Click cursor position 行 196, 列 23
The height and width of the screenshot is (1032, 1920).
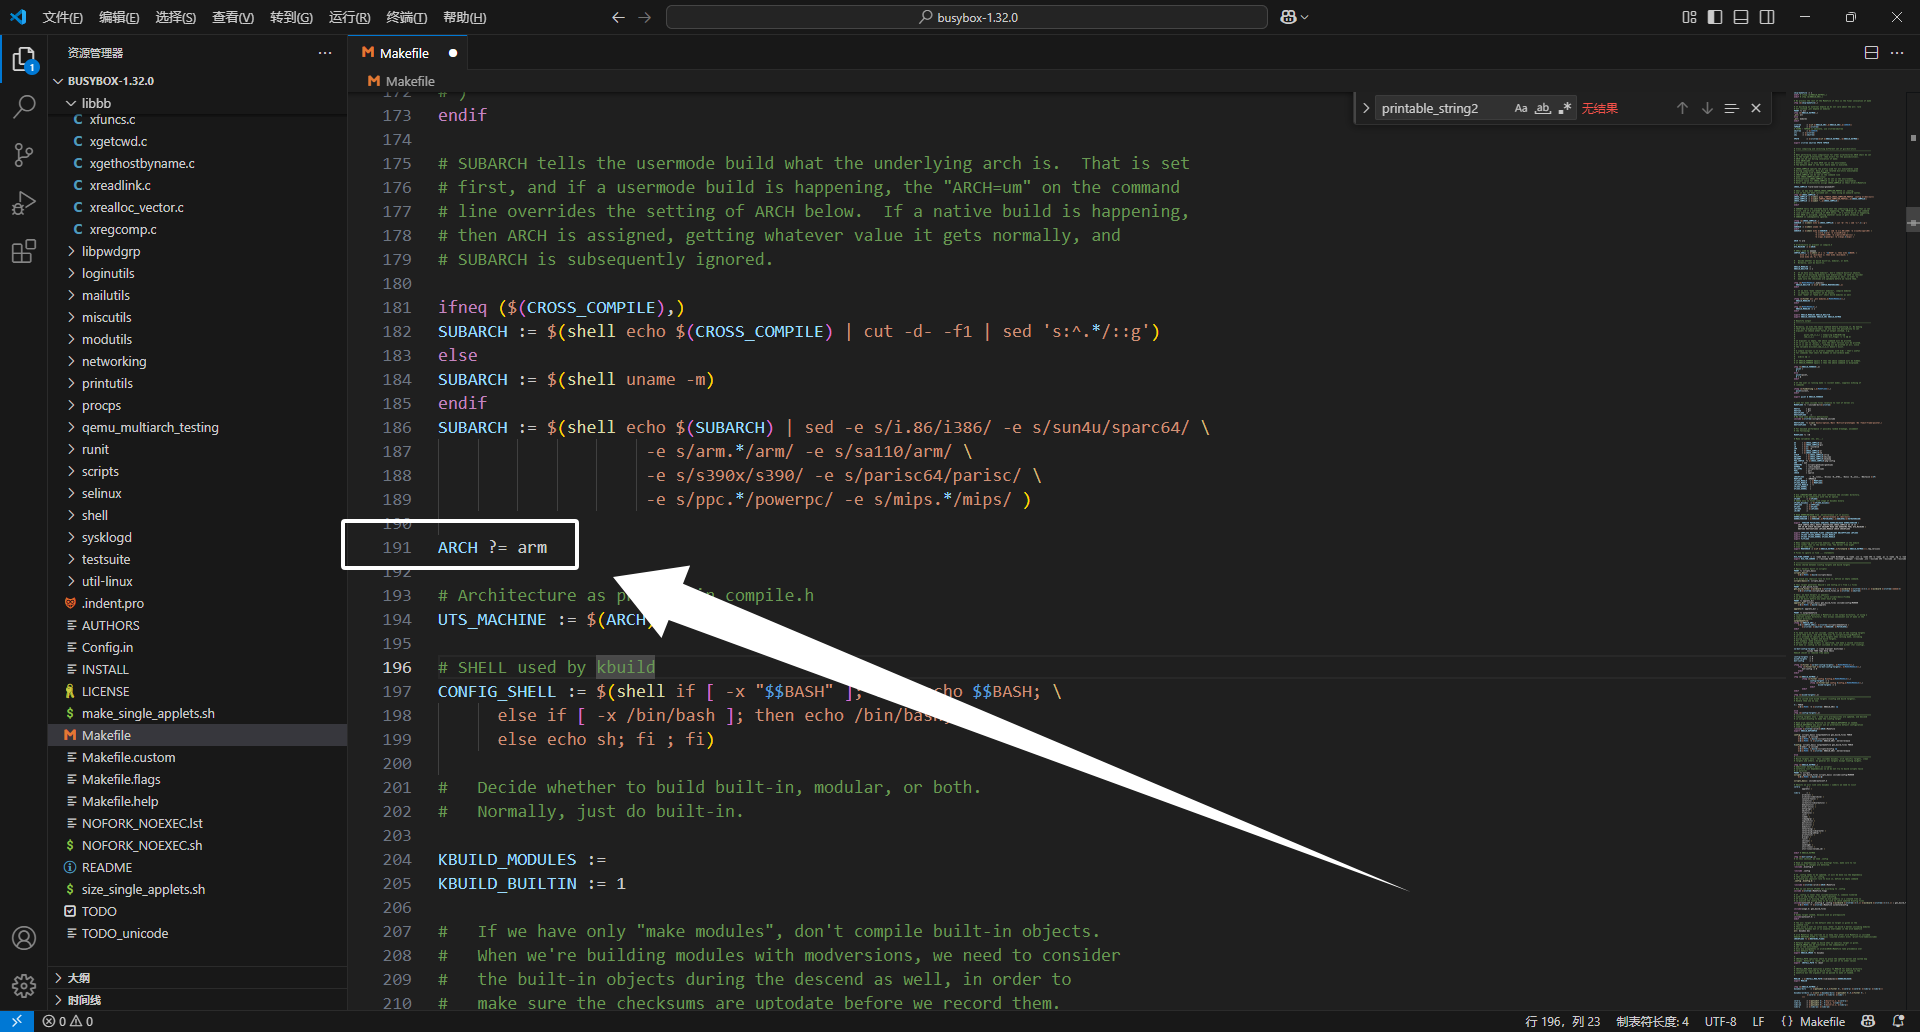click(1562, 1021)
